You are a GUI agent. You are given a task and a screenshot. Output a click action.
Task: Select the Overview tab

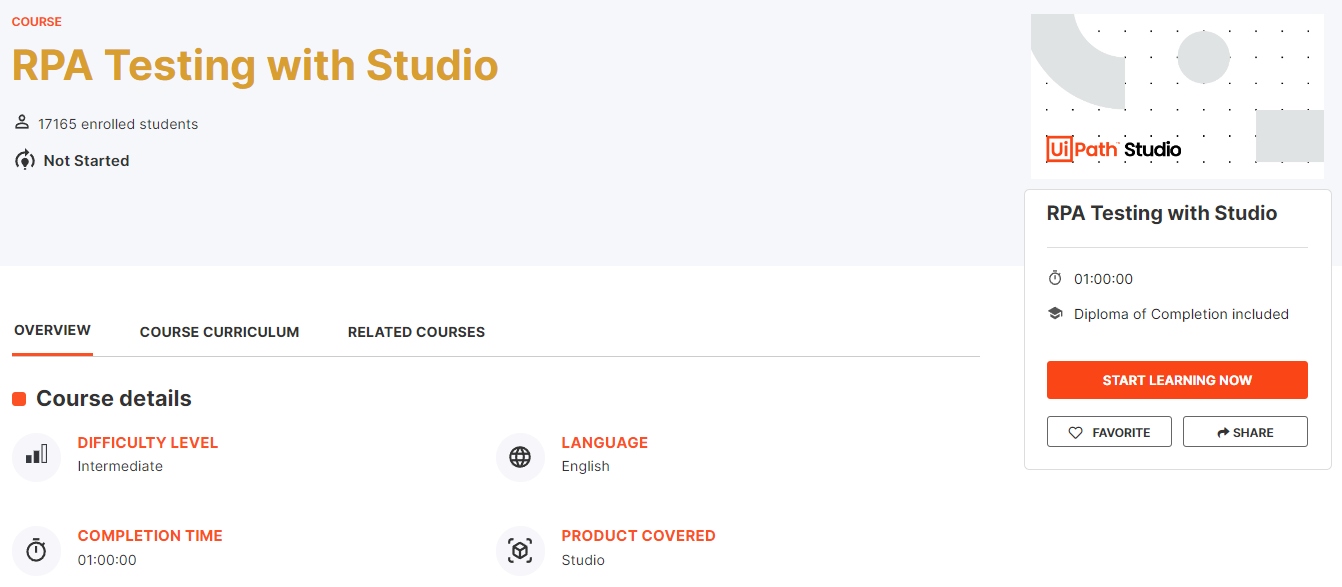tap(52, 331)
